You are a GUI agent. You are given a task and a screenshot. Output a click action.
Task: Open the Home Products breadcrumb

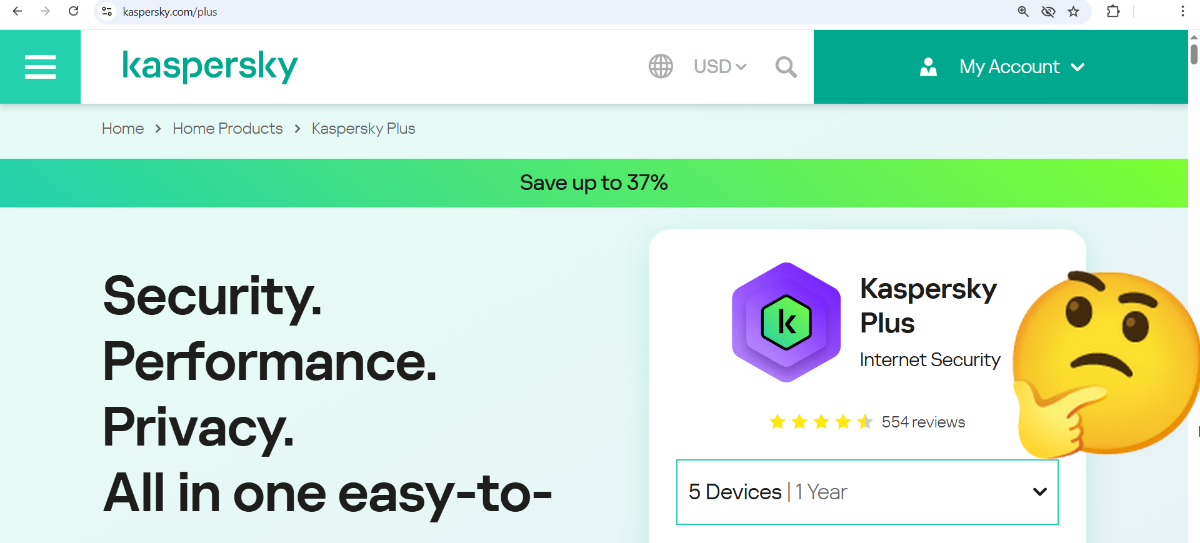pos(228,129)
